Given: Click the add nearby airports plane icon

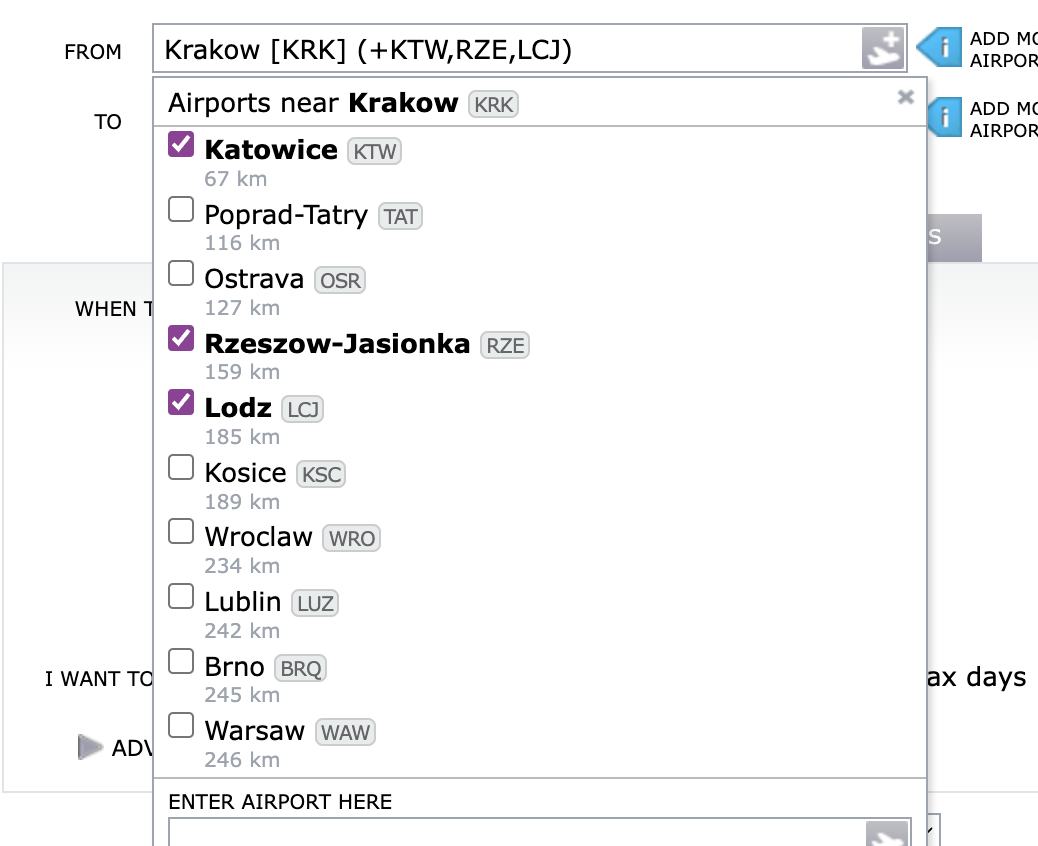Looking at the screenshot, I should (x=883, y=49).
